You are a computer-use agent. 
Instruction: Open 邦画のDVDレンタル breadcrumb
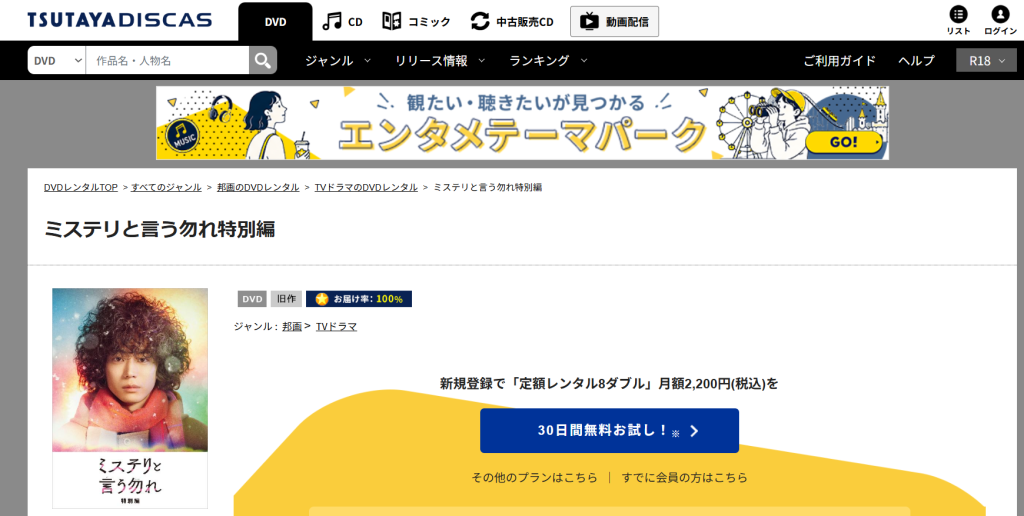click(x=257, y=187)
